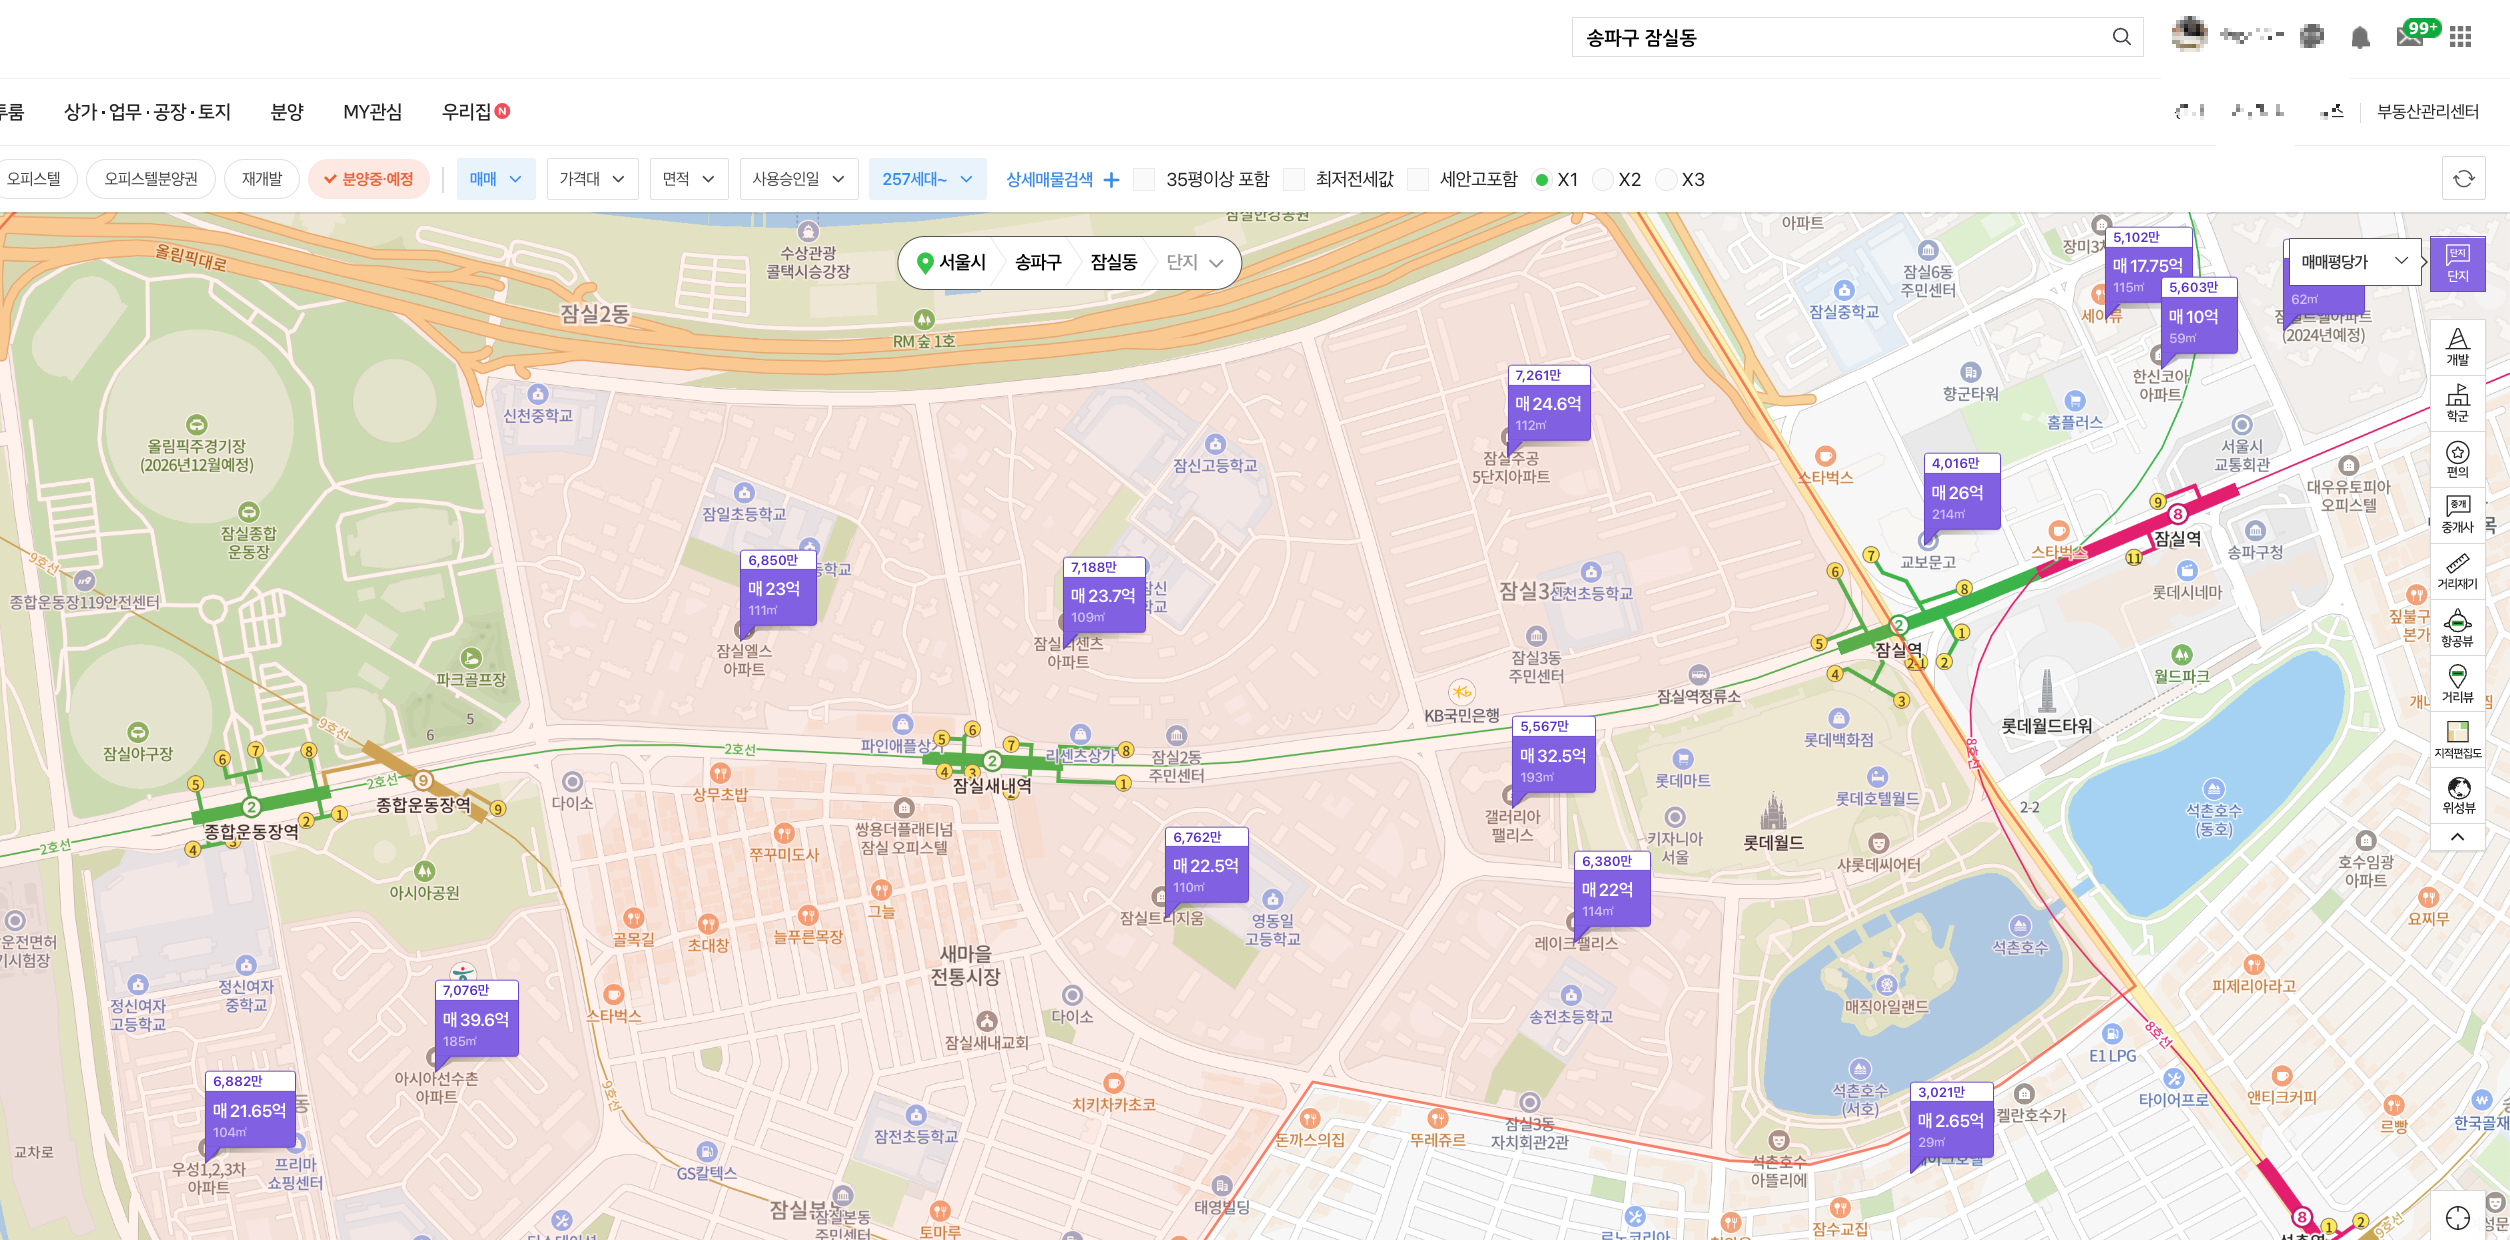The image size is (2510, 1240).
Task: Check the 35평이상 포함 checkbox
Action: tap(1145, 180)
